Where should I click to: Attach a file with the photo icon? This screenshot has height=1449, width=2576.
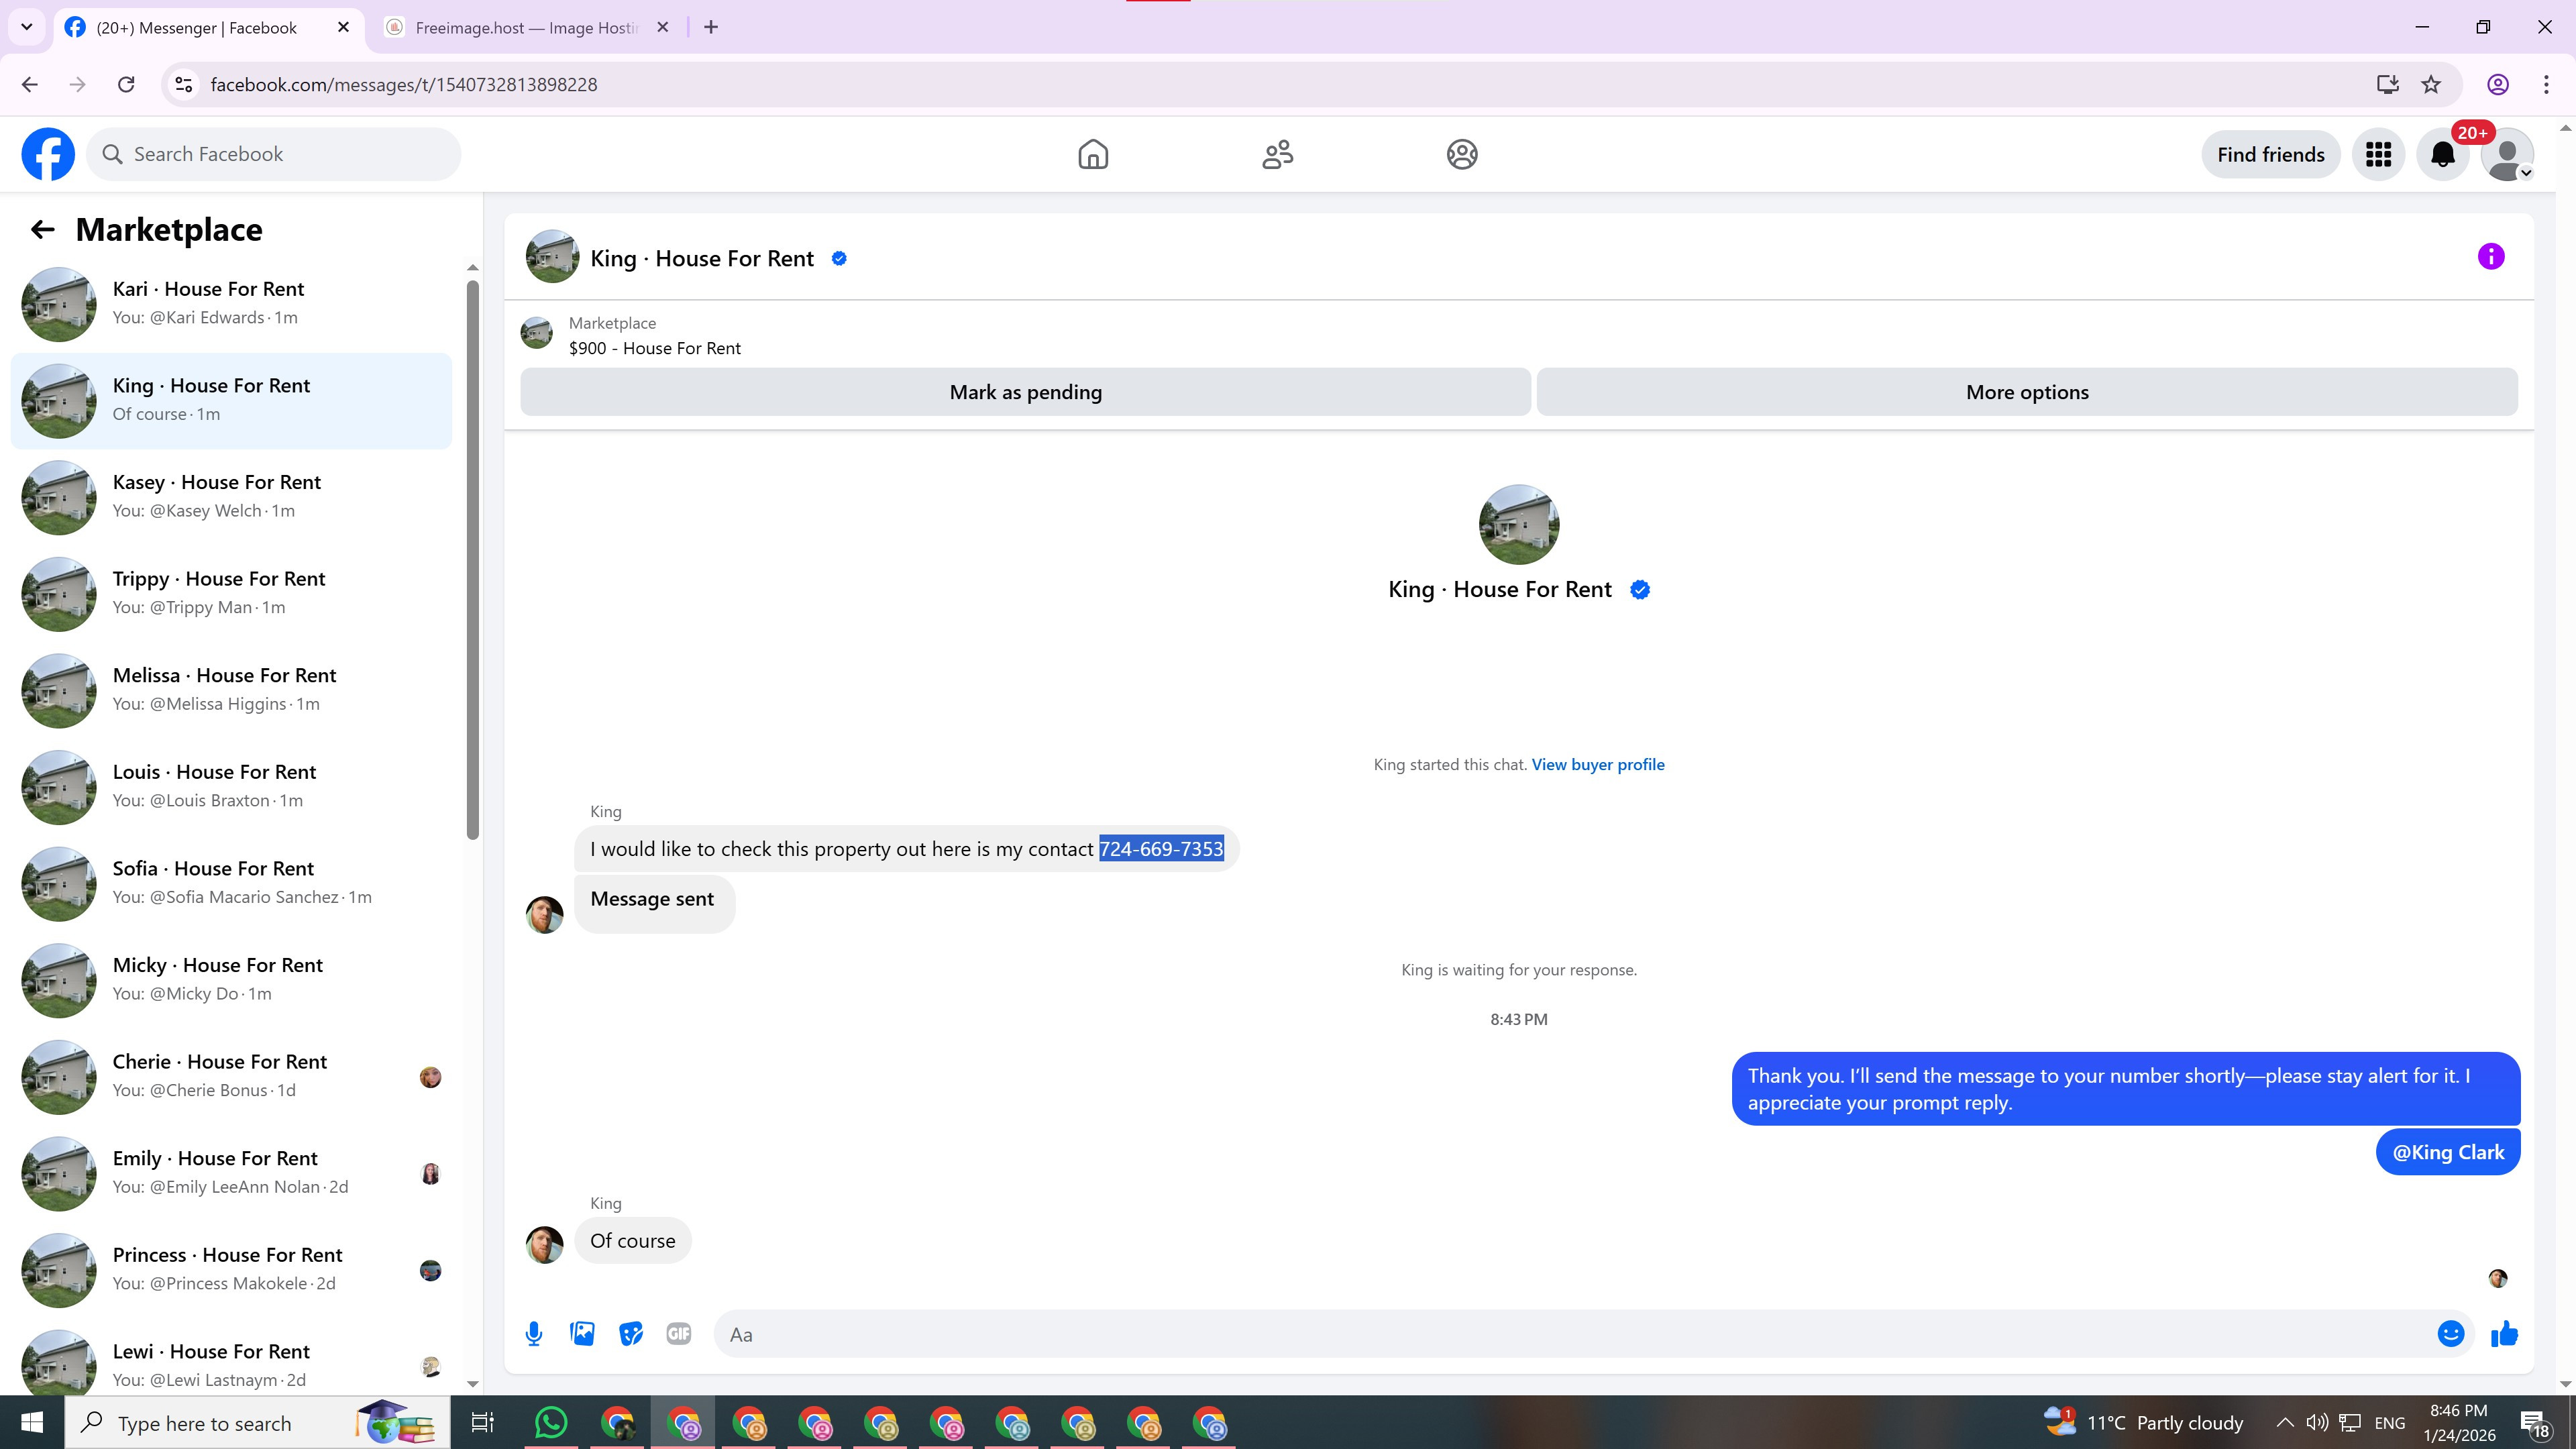582,1333
